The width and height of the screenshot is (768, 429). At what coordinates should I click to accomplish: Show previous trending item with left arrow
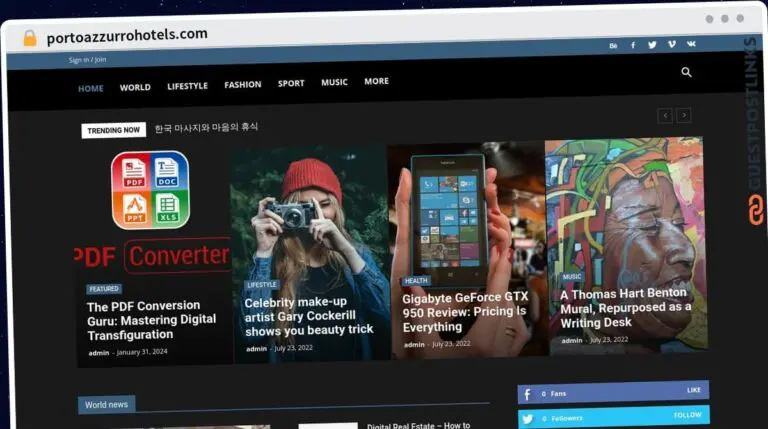point(665,116)
